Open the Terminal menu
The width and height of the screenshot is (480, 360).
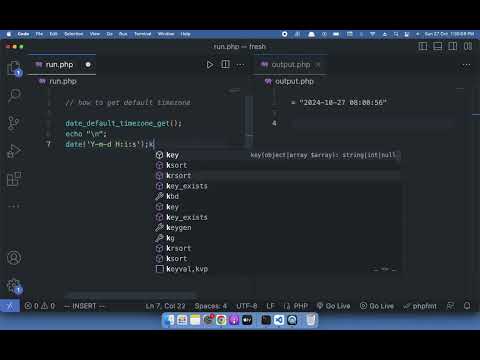[142, 34]
